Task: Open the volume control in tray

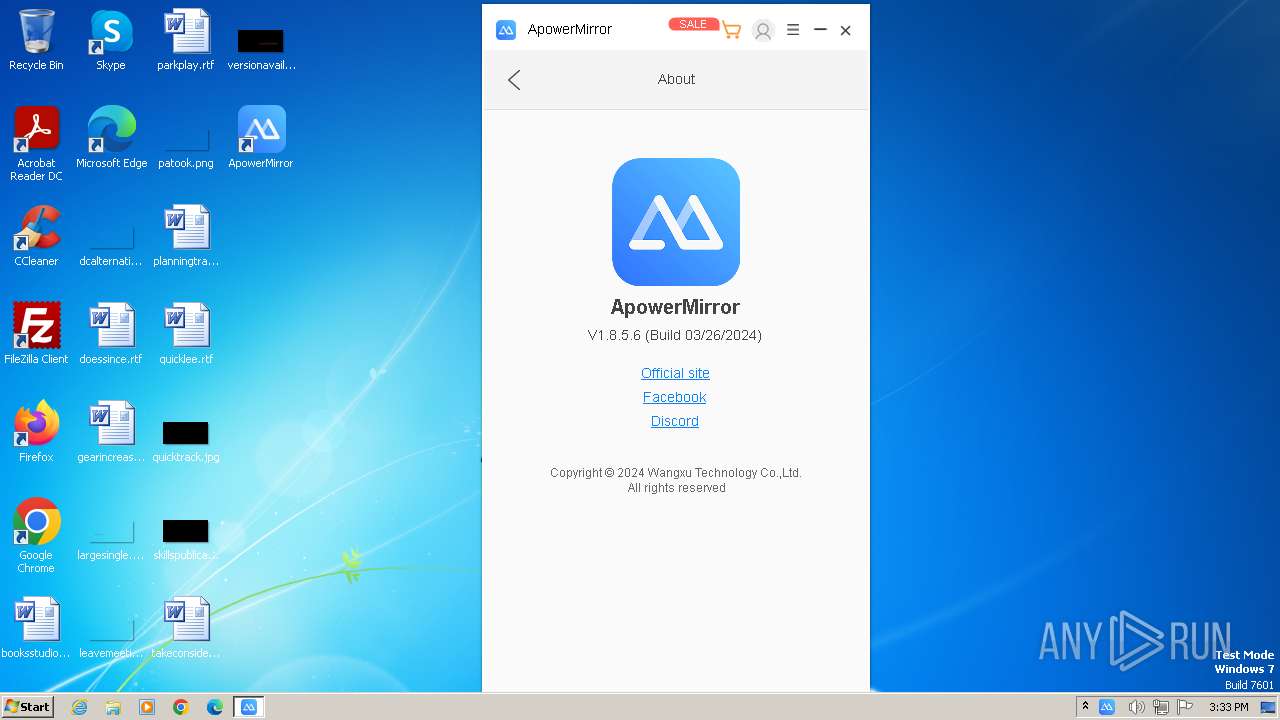Action: [x=1136, y=707]
